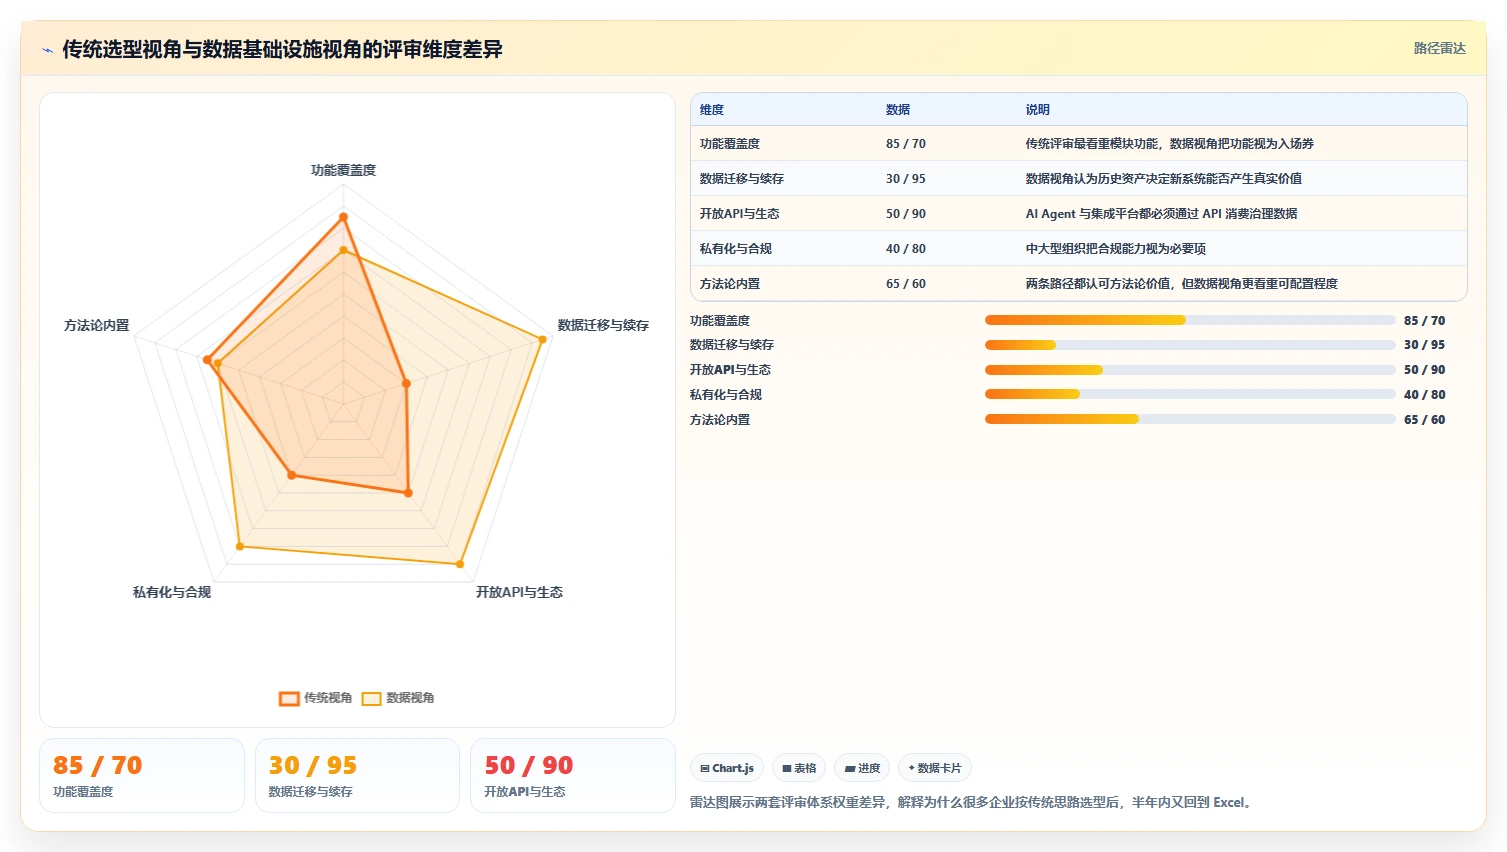Click the description starting 数据视角认为历史资产

click(x=1164, y=179)
